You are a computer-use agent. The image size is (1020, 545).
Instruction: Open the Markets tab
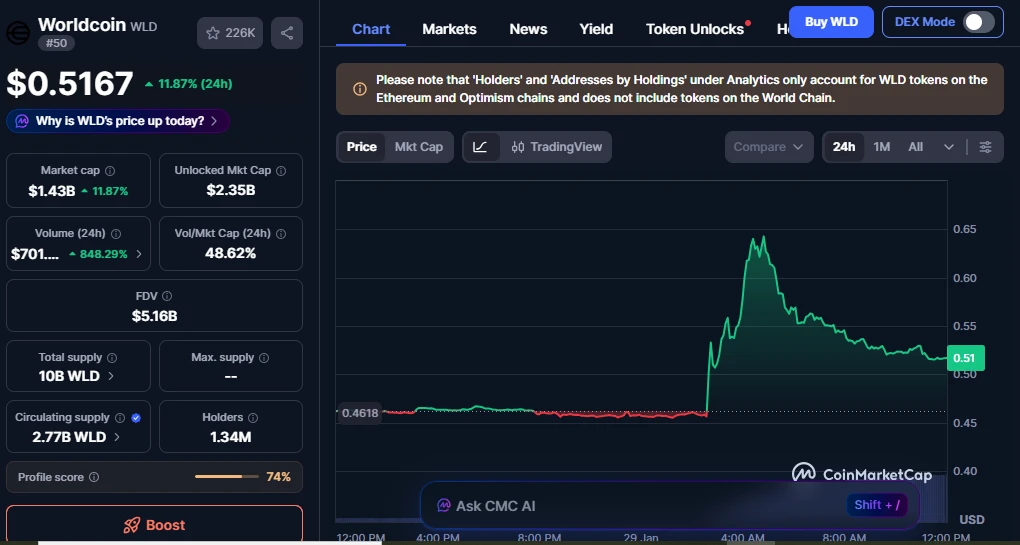coord(450,29)
